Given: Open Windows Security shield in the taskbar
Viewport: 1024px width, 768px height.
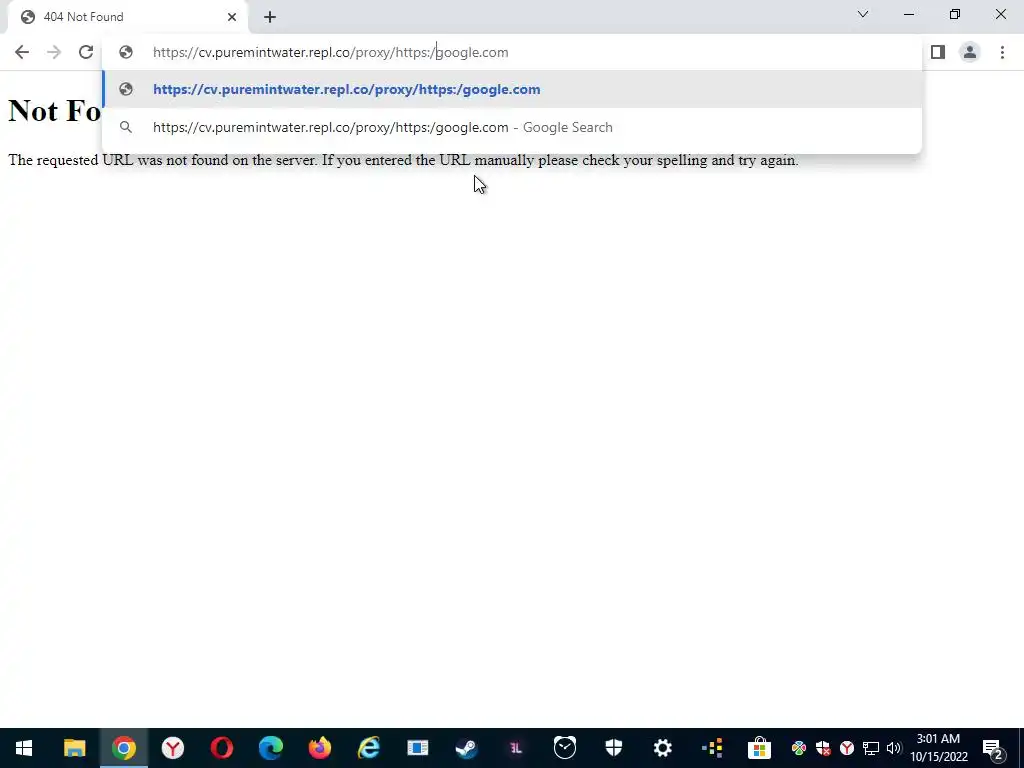Looking at the screenshot, I should [x=614, y=748].
